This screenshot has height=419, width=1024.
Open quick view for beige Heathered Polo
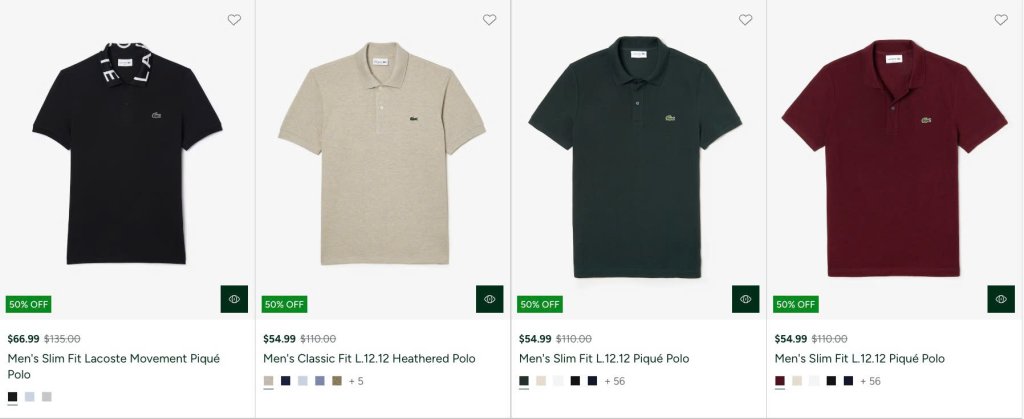tap(490, 299)
